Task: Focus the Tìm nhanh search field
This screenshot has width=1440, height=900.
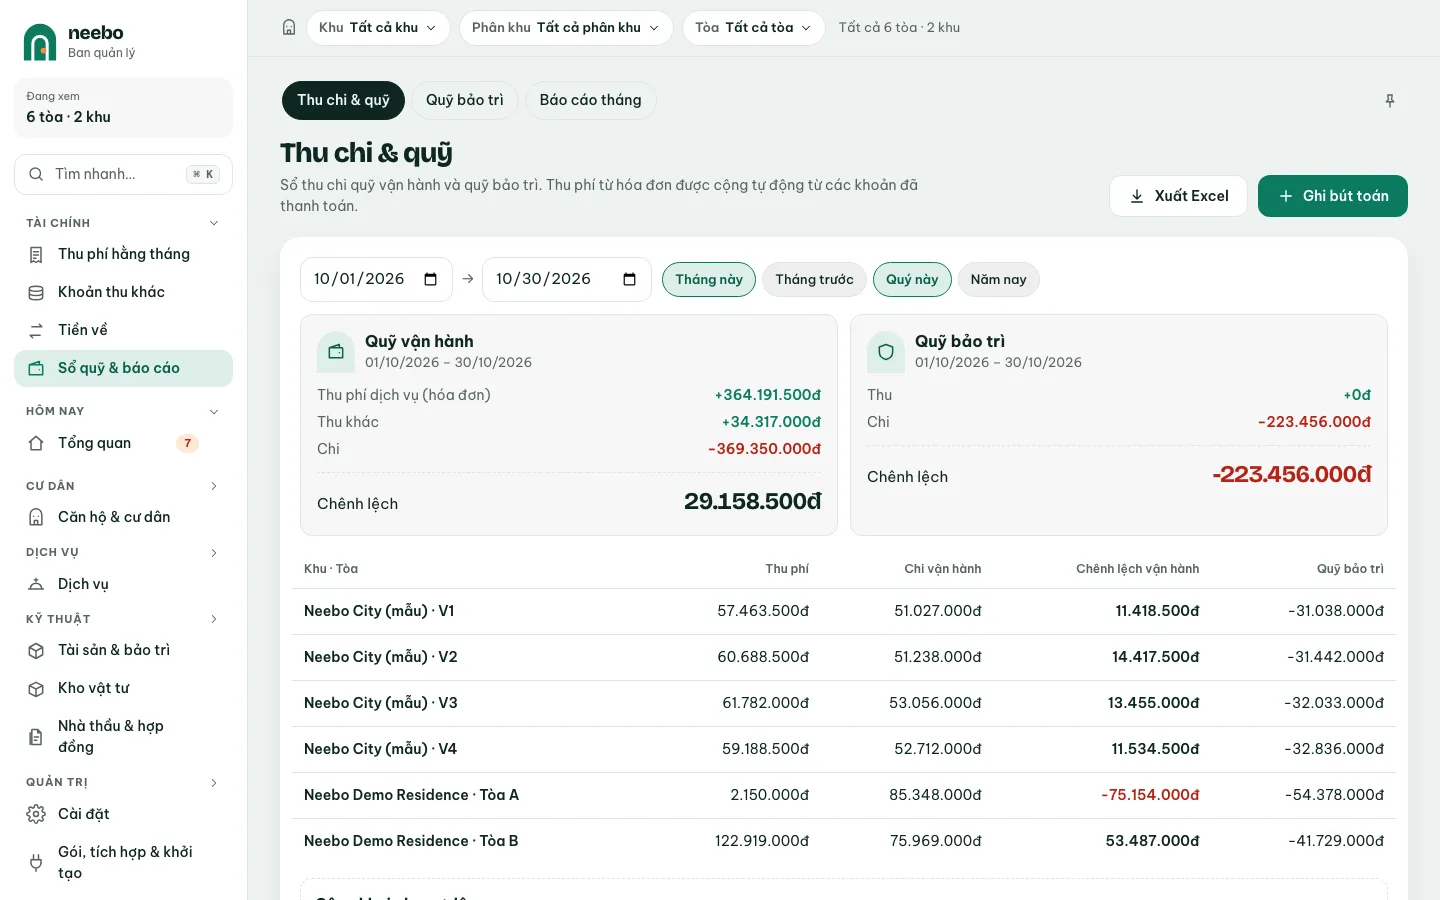Action: coord(123,174)
